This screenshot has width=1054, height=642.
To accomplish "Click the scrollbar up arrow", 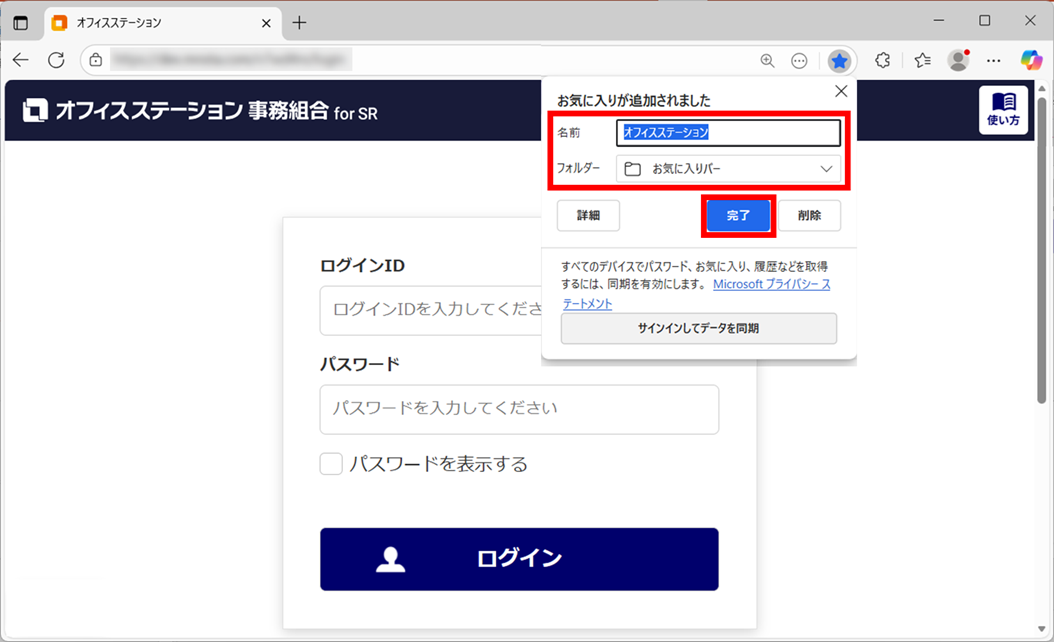I will (1042, 88).
